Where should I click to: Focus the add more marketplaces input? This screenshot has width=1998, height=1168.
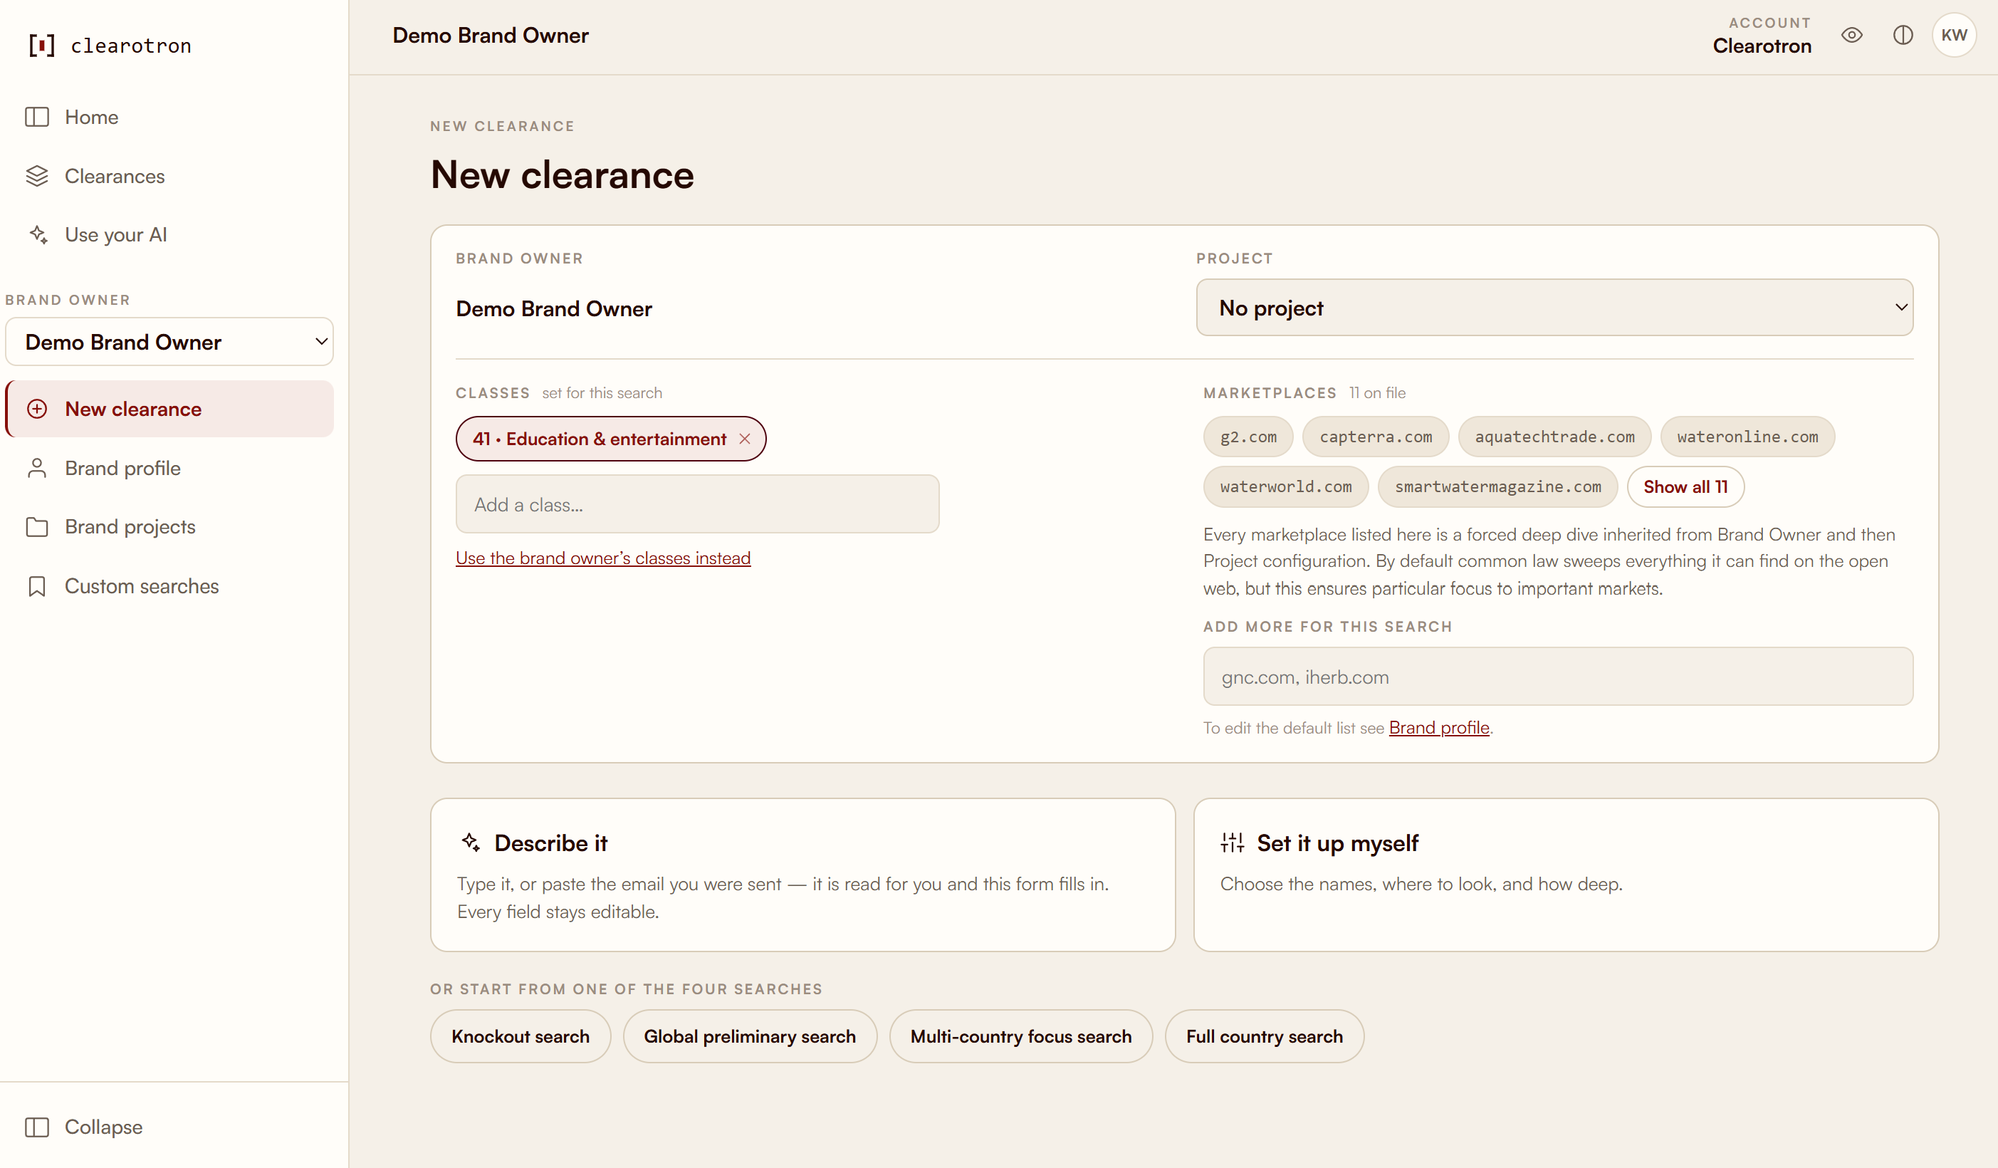tap(1558, 677)
